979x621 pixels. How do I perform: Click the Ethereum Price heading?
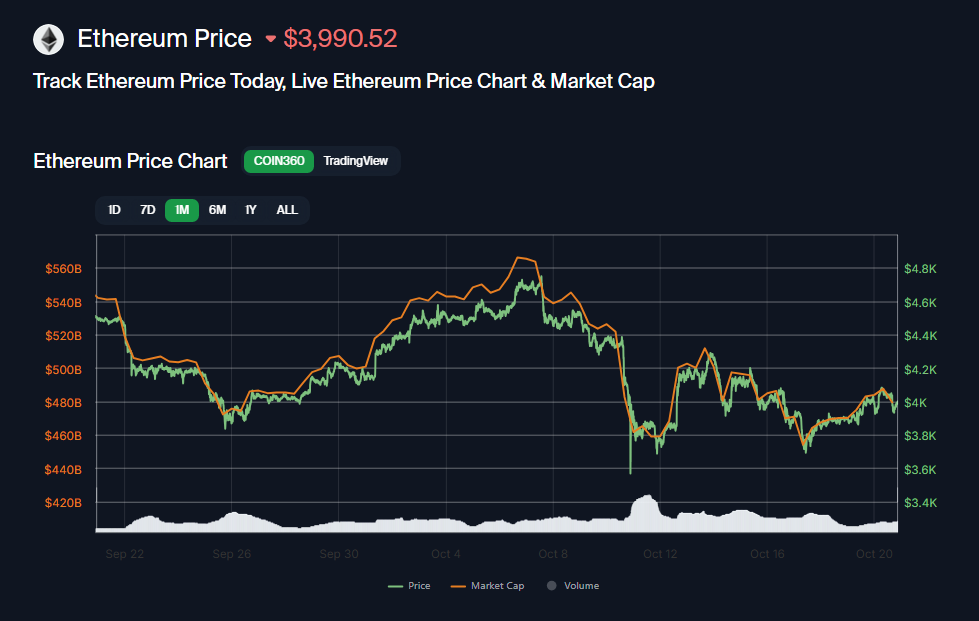click(165, 39)
